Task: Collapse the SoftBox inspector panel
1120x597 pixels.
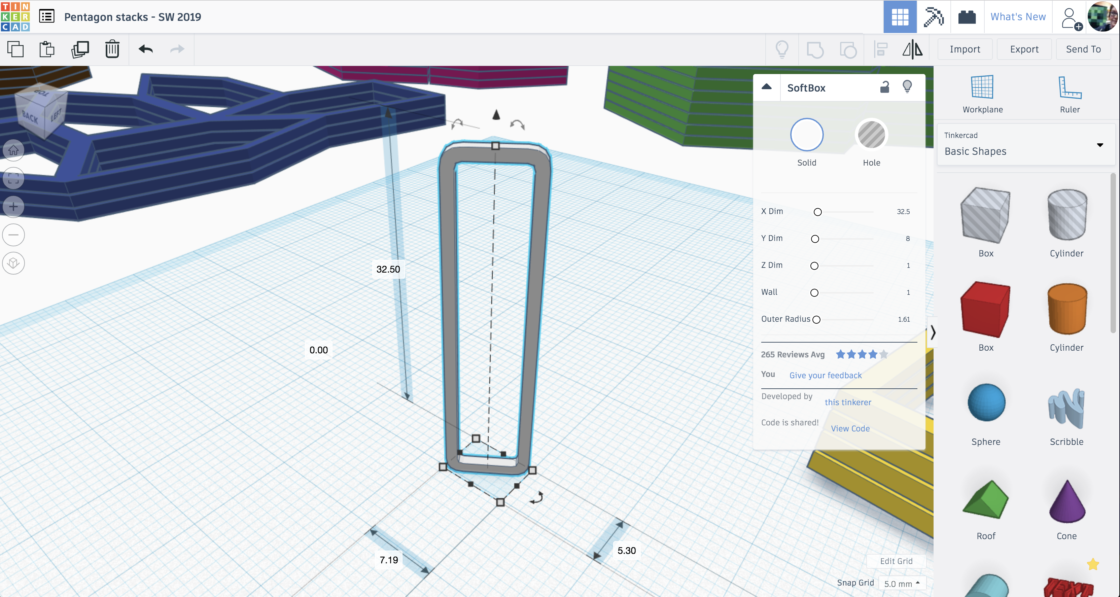Action: pyautogui.click(x=767, y=87)
